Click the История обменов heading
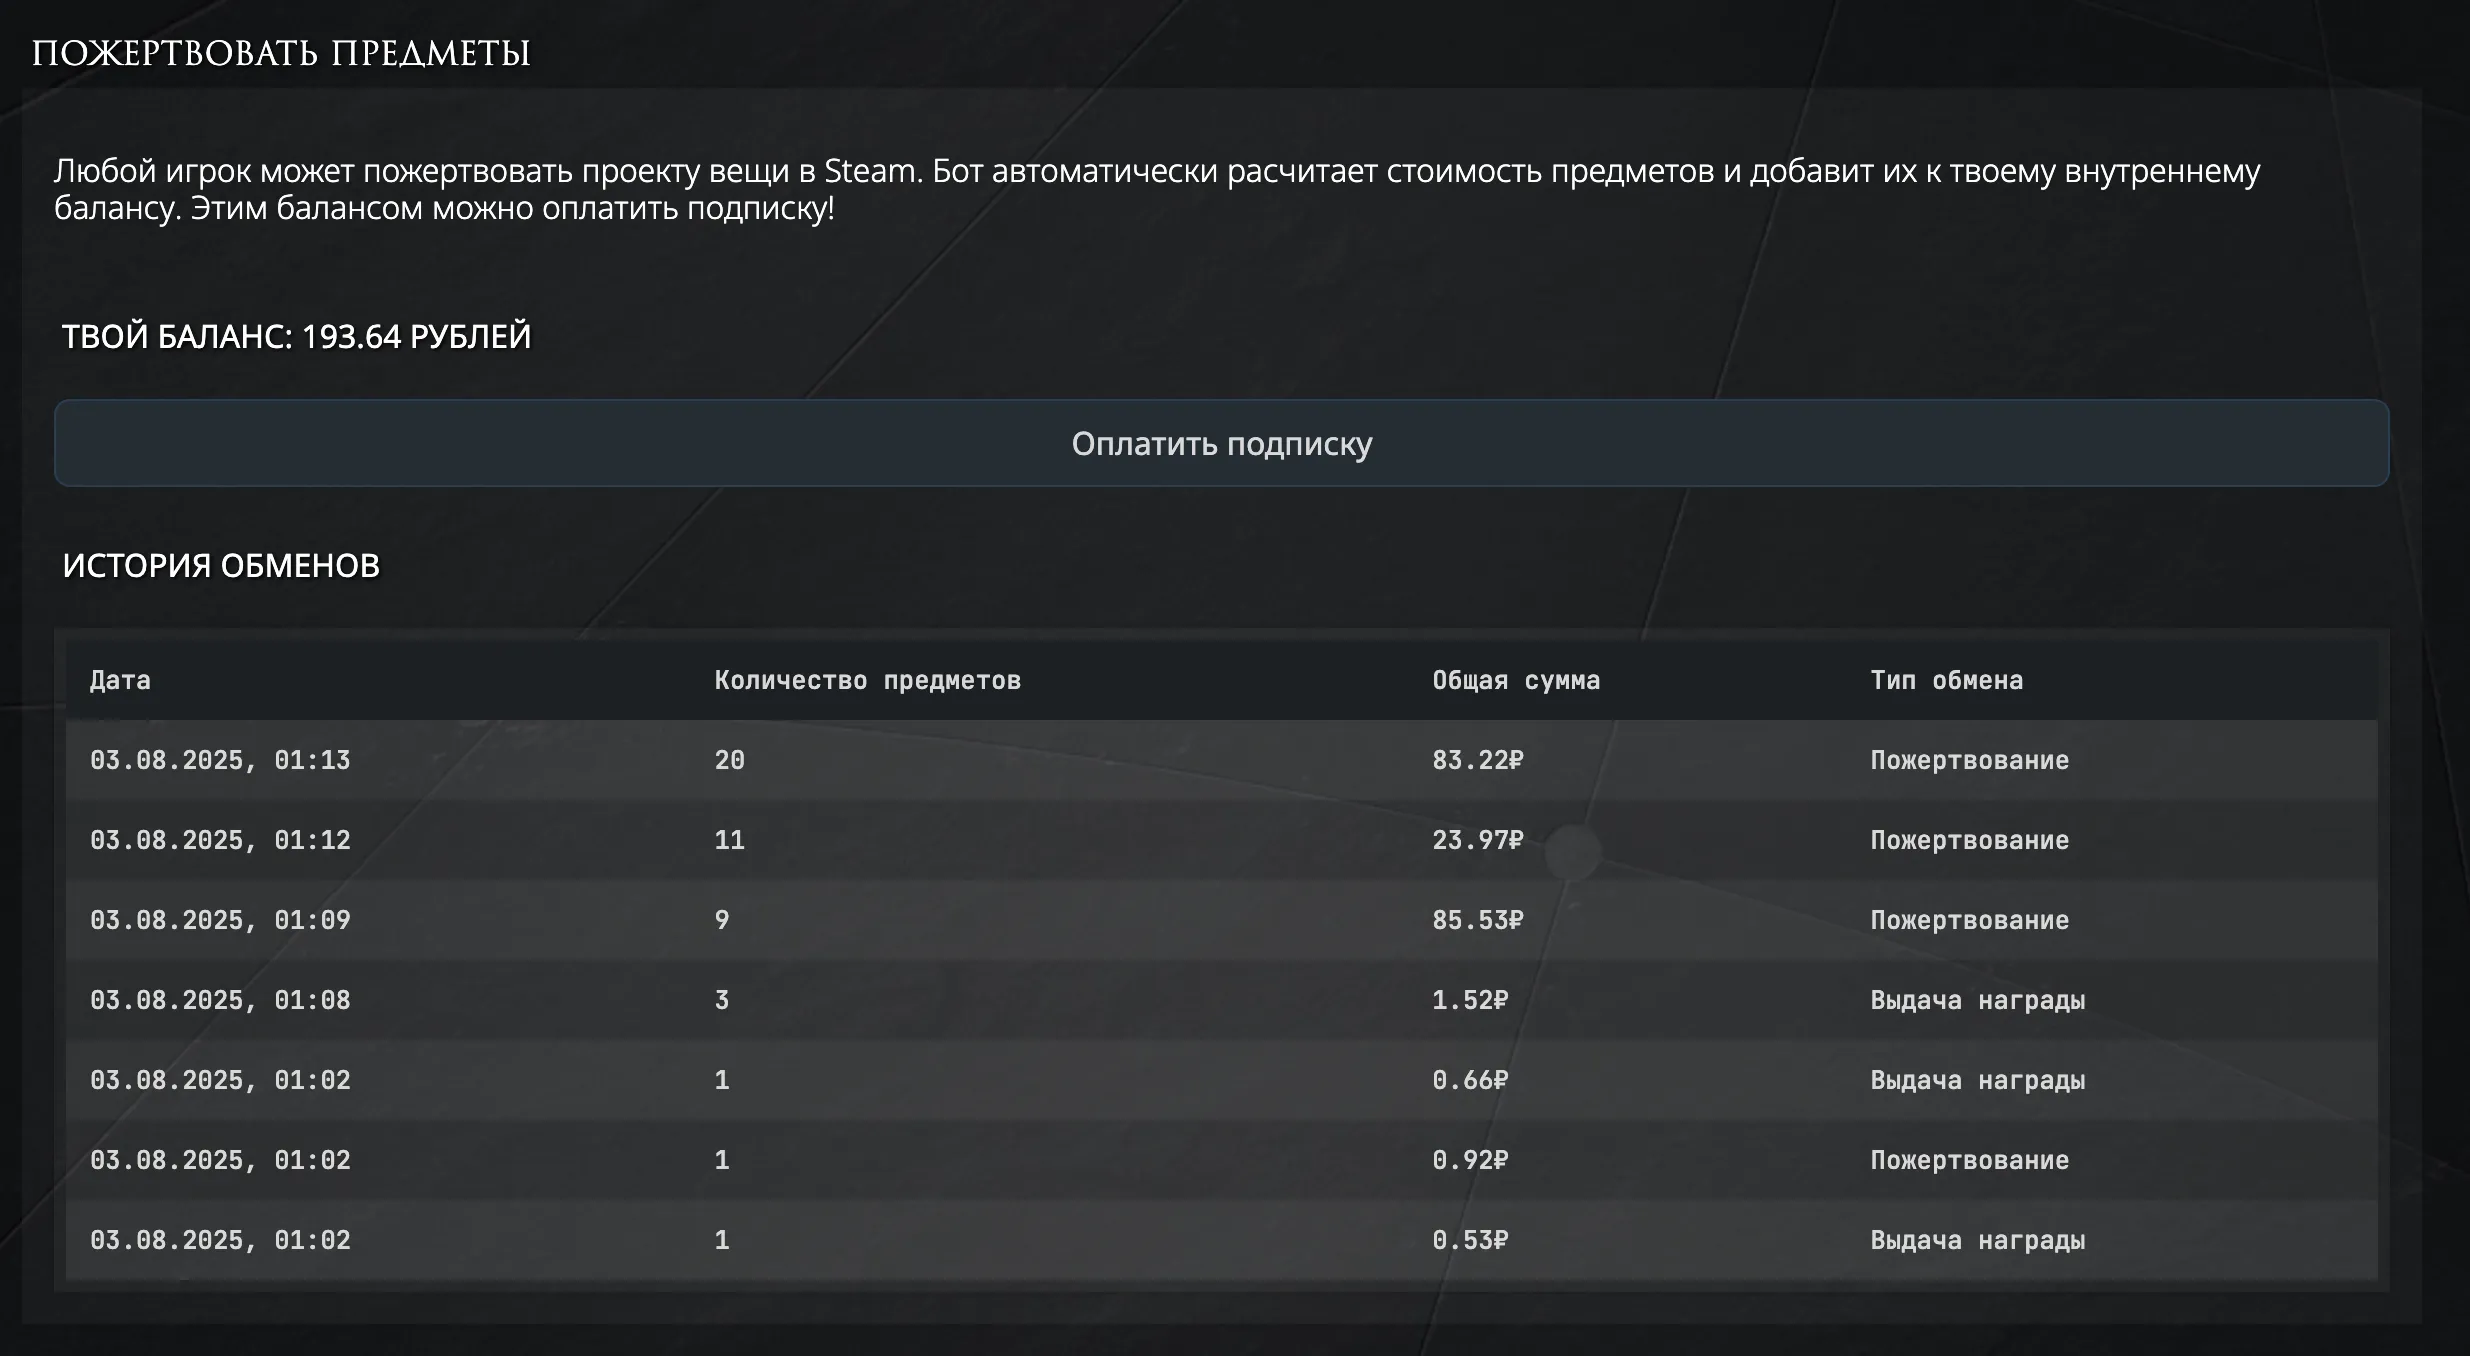This screenshot has width=2470, height=1356. pyautogui.click(x=221, y=566)
